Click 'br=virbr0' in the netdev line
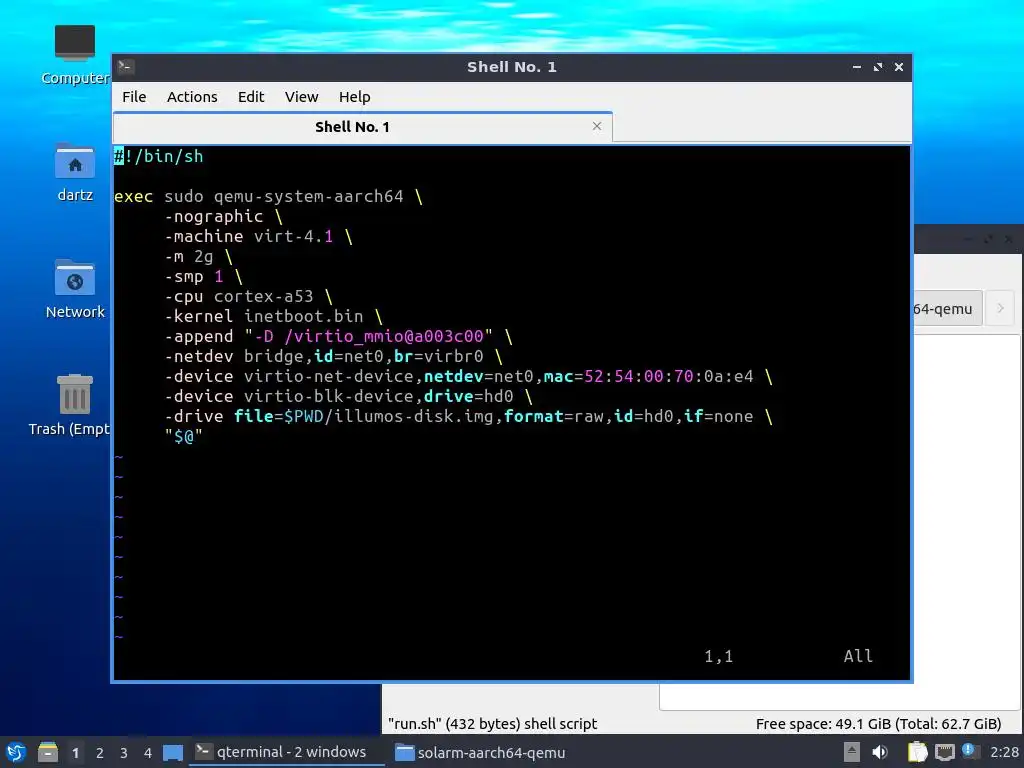 (438, 357)
